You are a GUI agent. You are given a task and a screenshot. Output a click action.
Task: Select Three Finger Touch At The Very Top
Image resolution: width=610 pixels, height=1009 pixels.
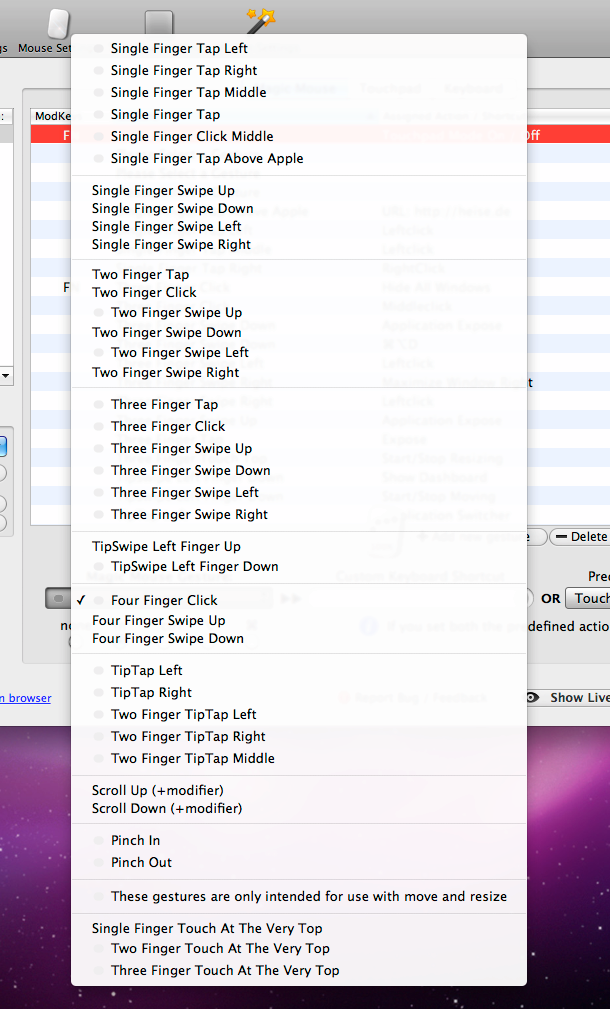pos(224,970)
